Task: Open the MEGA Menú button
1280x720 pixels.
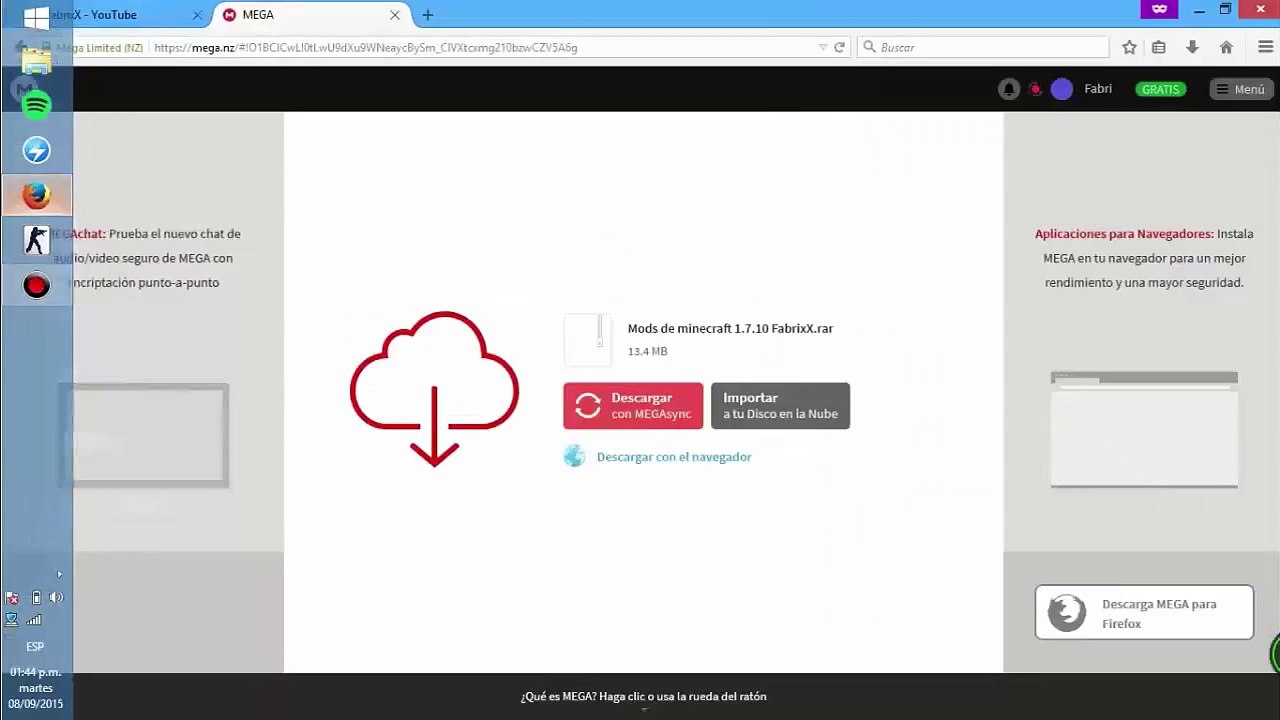Action: 1239,89
